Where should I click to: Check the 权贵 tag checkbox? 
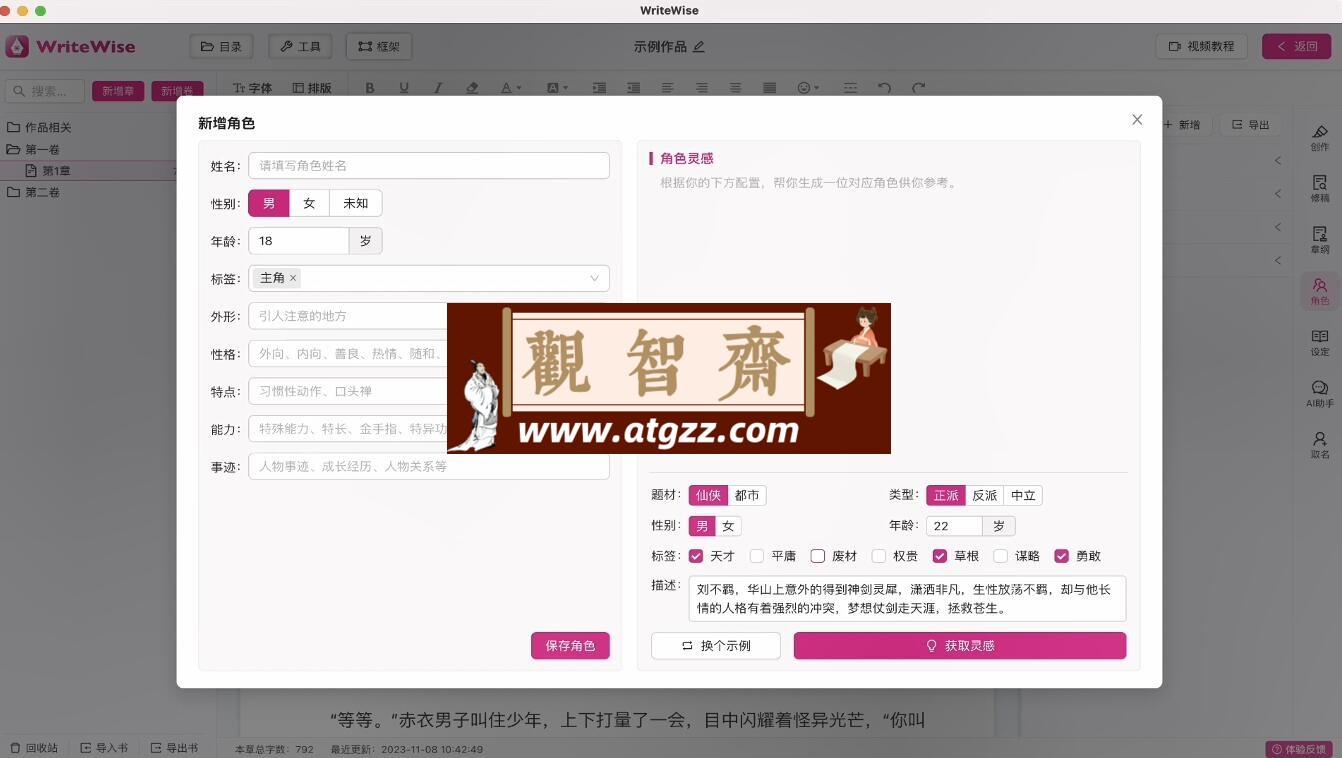[879, 556]
